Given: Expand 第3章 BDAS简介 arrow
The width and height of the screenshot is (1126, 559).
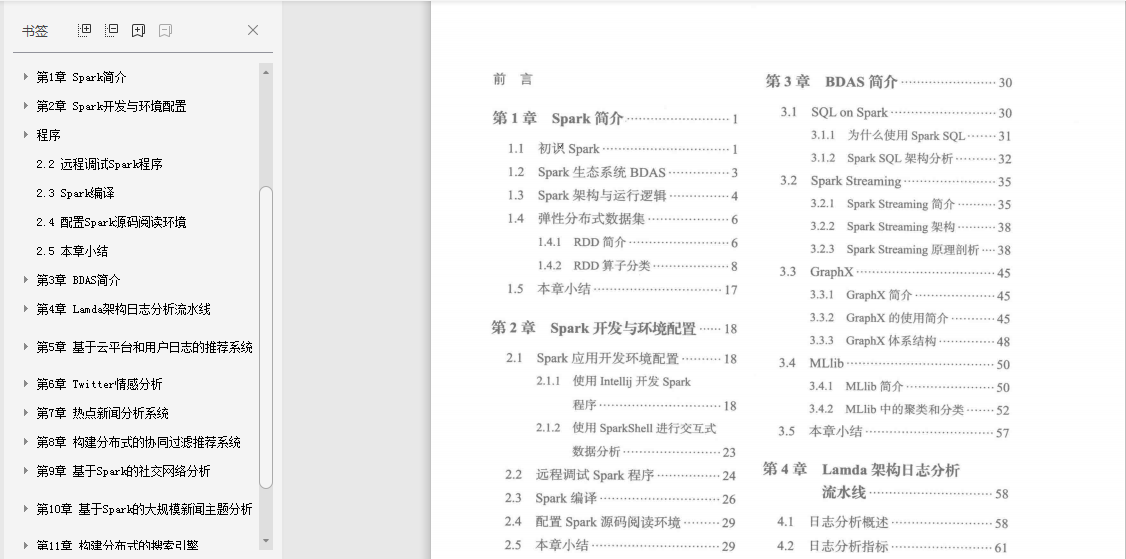Looking at the screenshot, I should pos(25,280).
